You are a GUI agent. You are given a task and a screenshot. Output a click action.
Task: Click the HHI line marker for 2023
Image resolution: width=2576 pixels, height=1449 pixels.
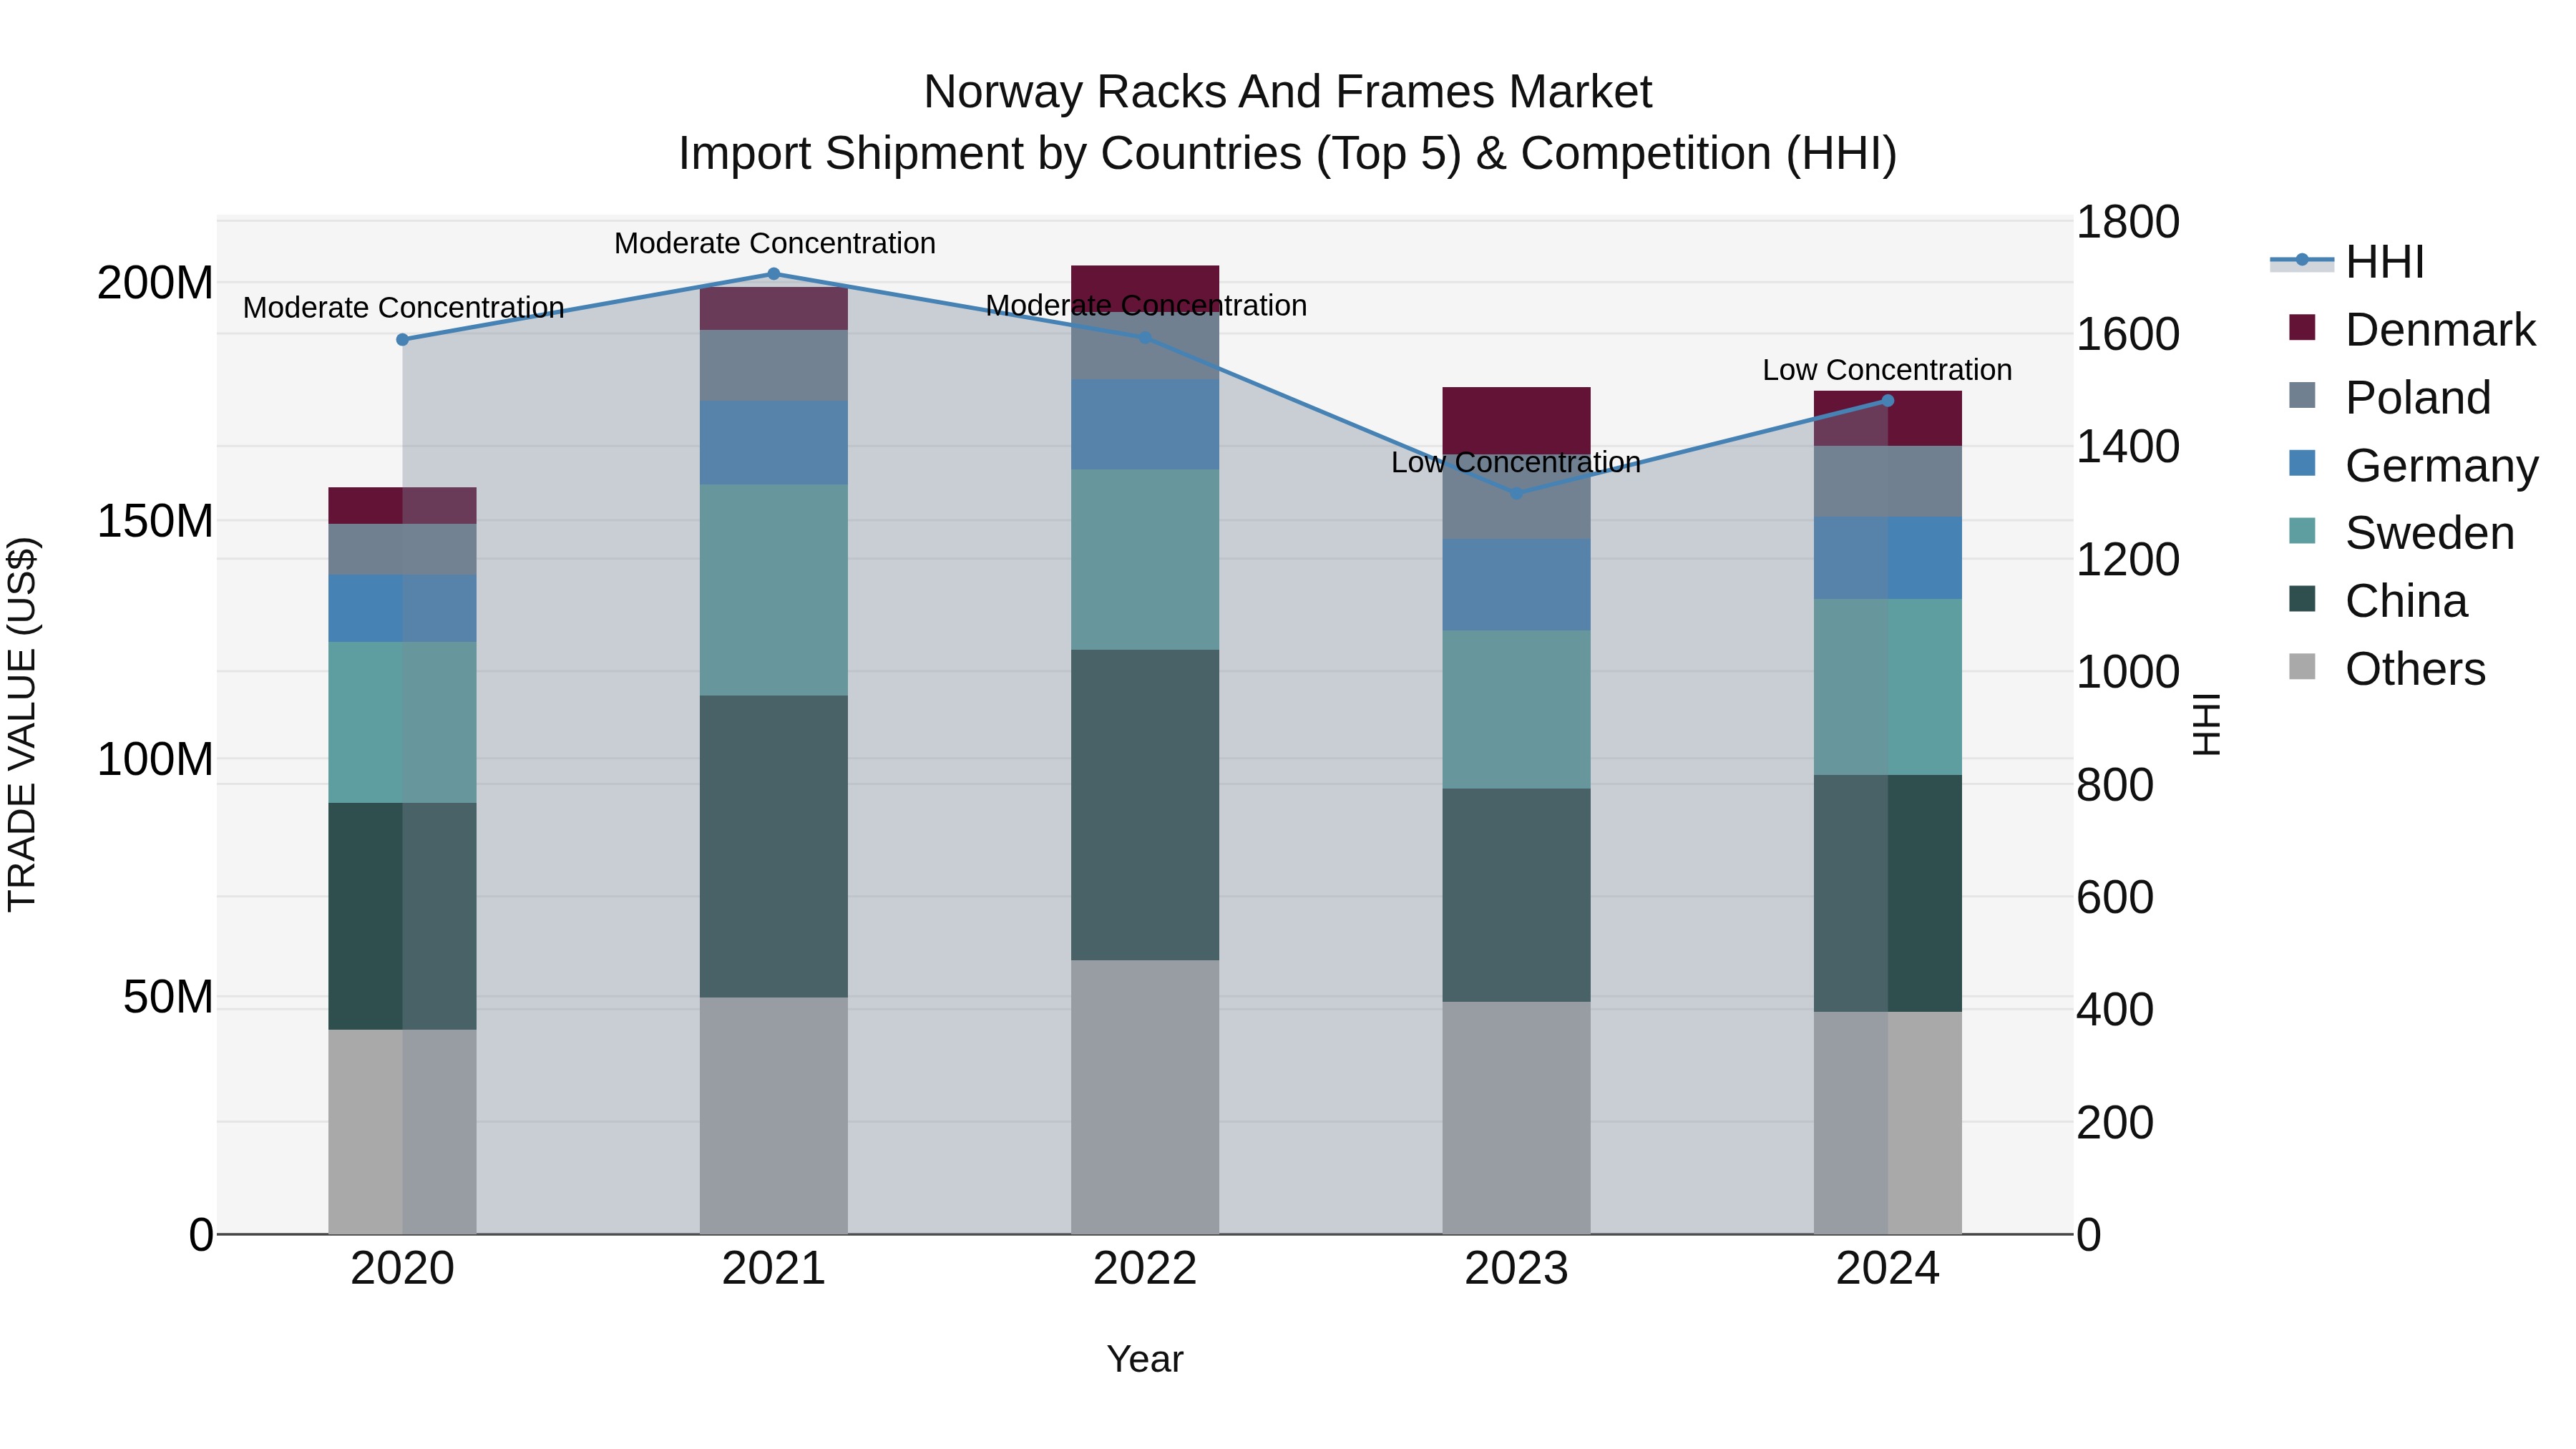point(1516,493)
